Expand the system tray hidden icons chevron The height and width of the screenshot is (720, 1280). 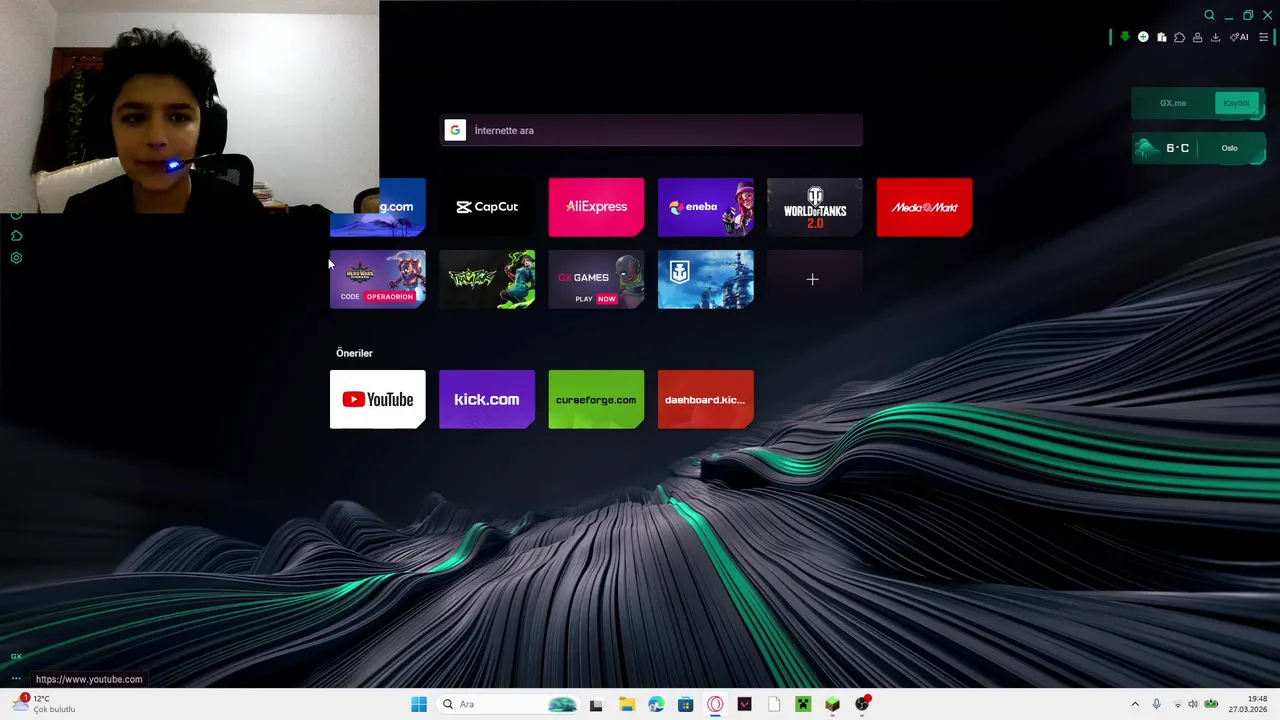tap(1135, 704)
